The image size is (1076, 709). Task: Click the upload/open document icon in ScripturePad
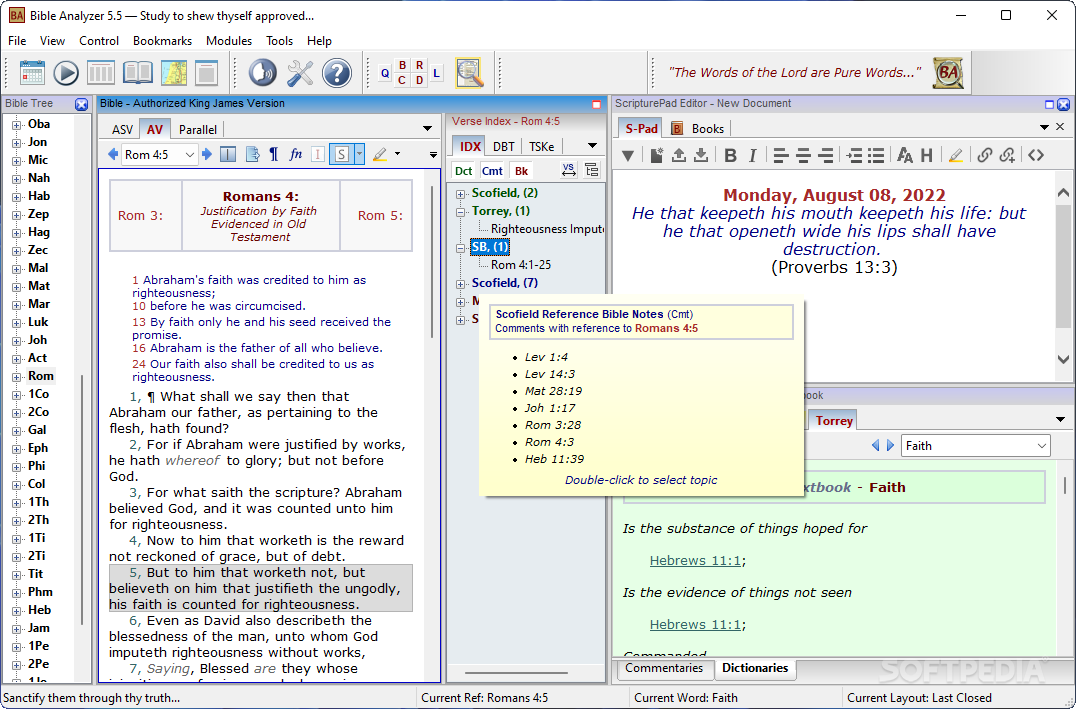679,156
